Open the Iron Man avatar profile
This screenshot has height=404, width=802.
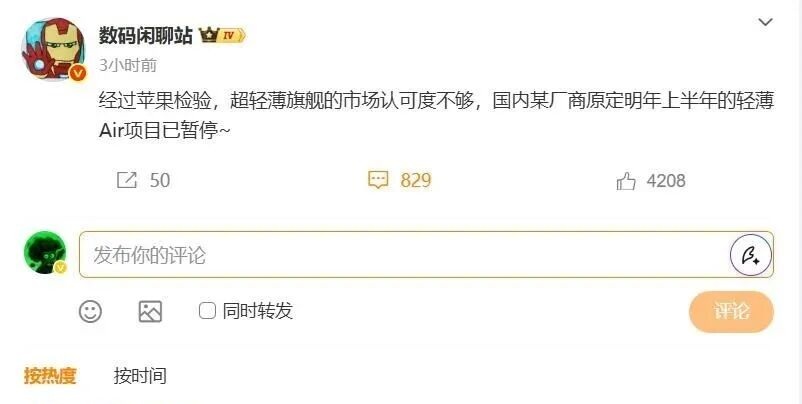pyautogui.click(x=53, y=49)
